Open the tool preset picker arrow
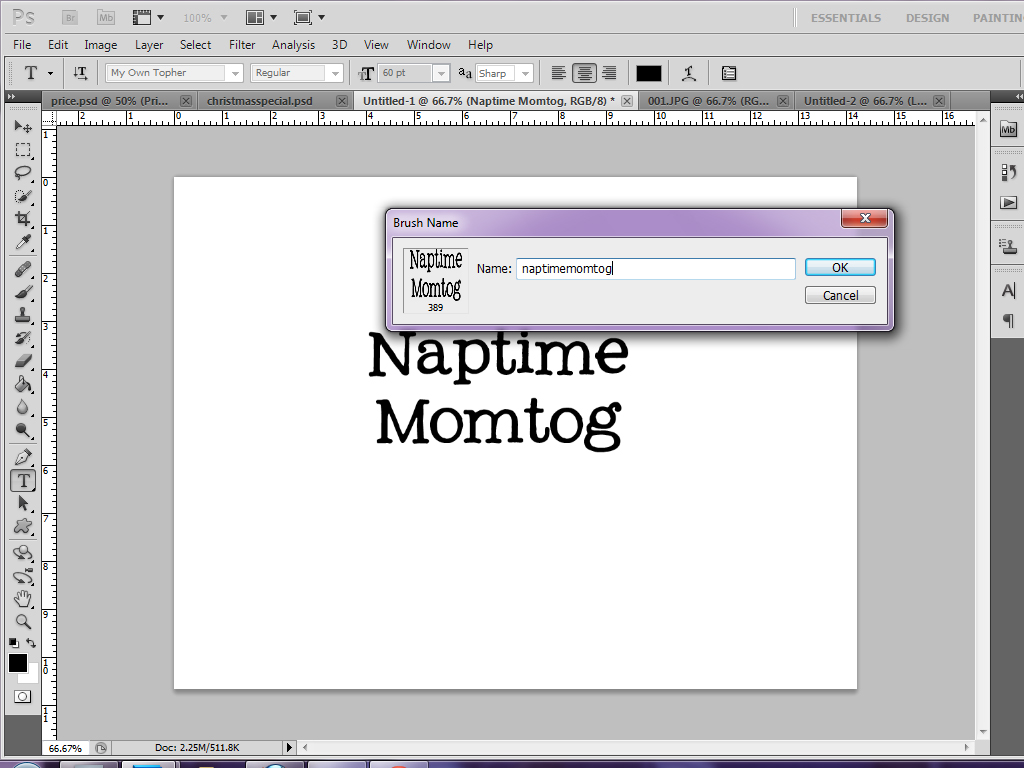1024x768 pixels. [50, 73]
